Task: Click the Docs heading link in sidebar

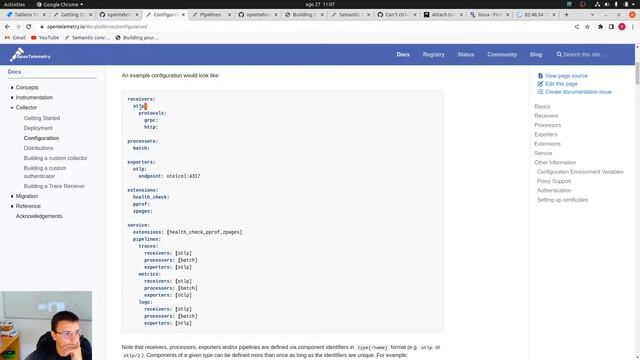Action: [x=14, y=71]
